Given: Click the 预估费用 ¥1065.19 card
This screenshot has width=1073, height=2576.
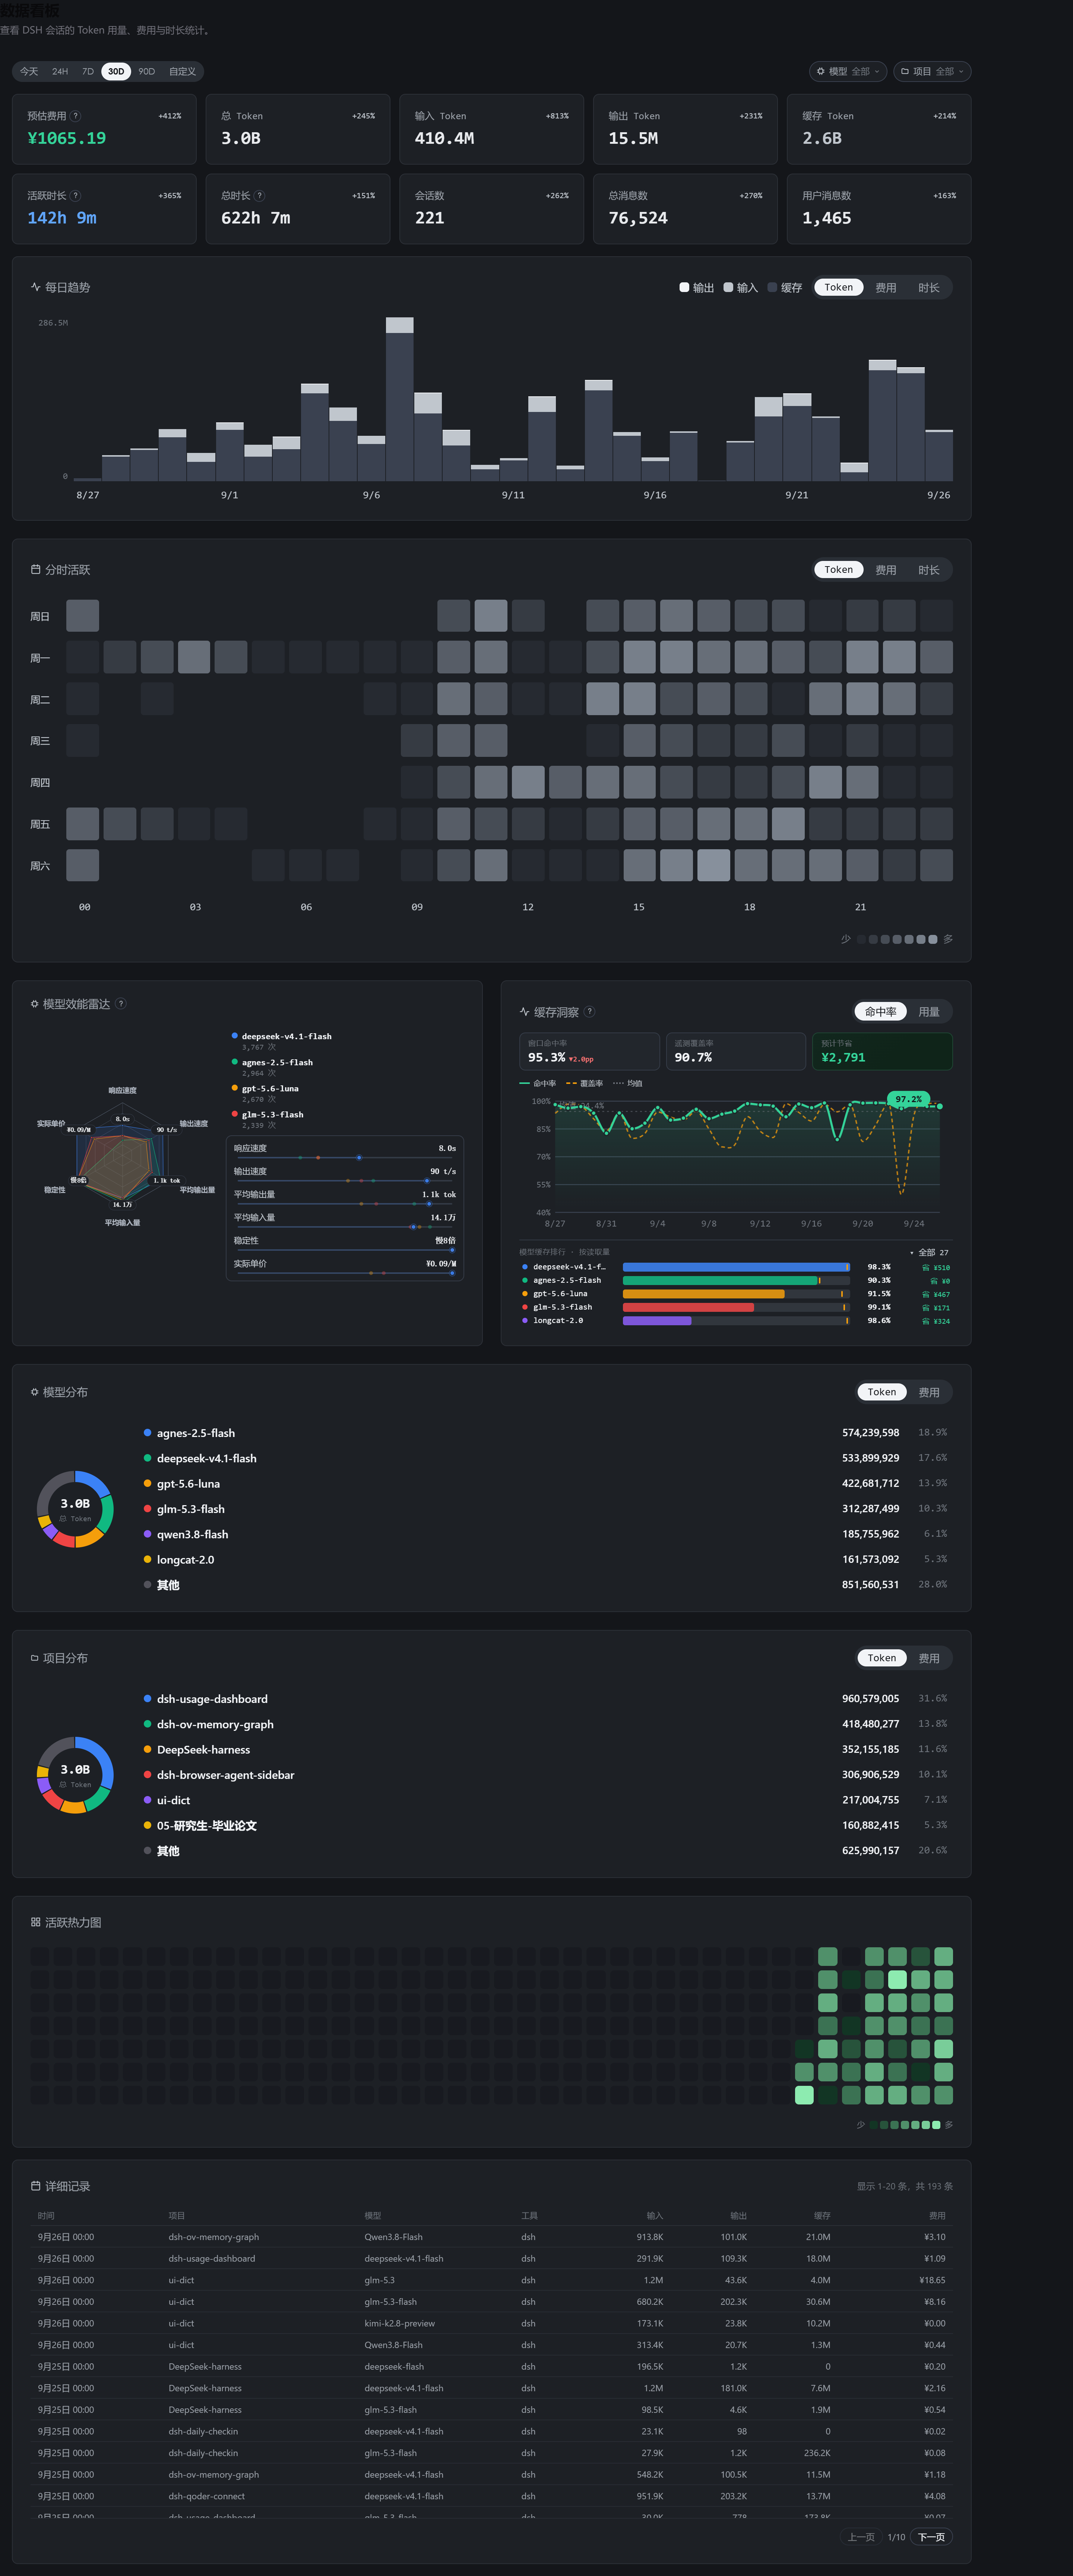Looking at the screenshot, I should click(104, 129).
